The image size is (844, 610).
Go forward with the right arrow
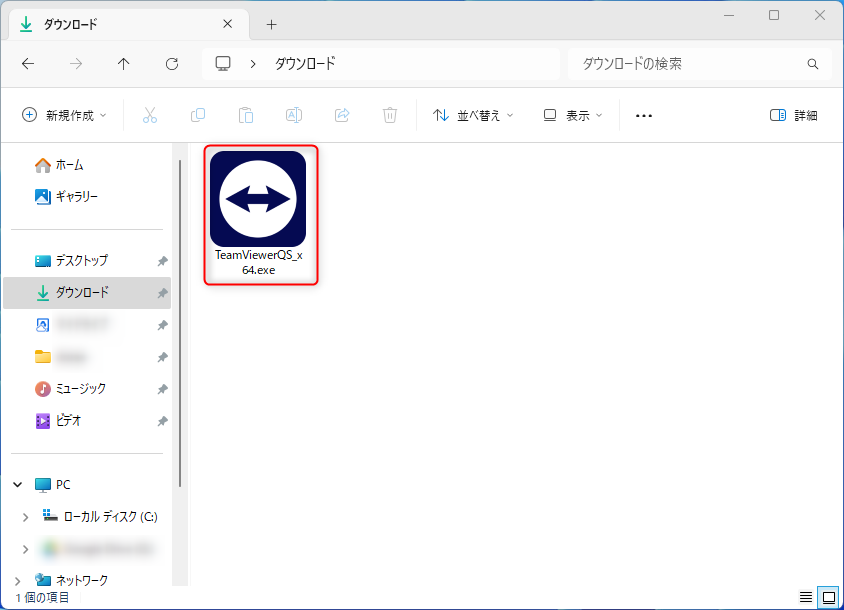click(x=76, y=64)
